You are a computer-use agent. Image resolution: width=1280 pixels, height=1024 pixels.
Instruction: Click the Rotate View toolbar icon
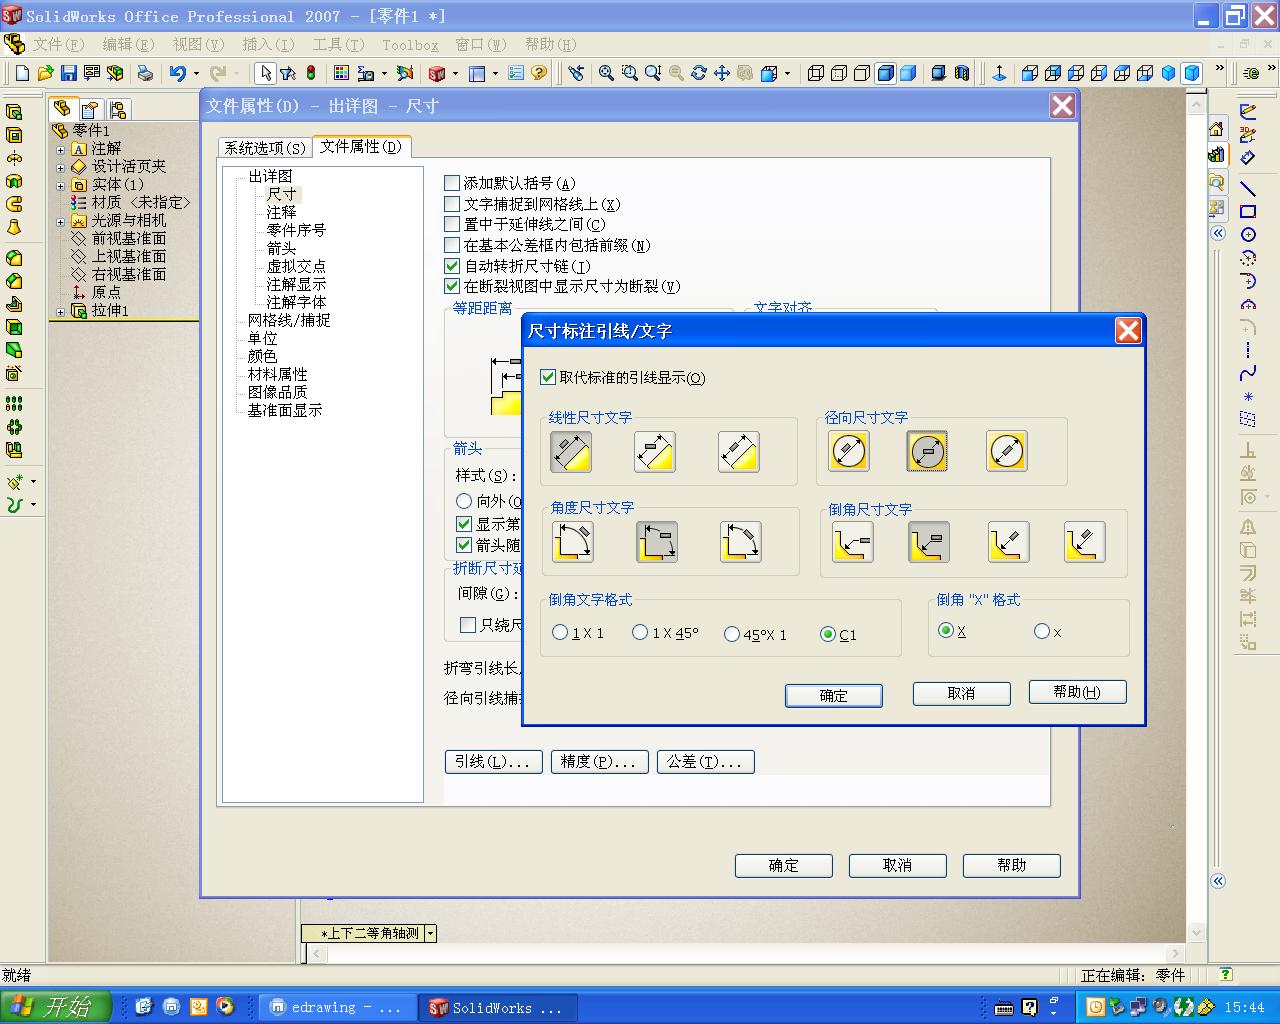[x=699, y=73]
